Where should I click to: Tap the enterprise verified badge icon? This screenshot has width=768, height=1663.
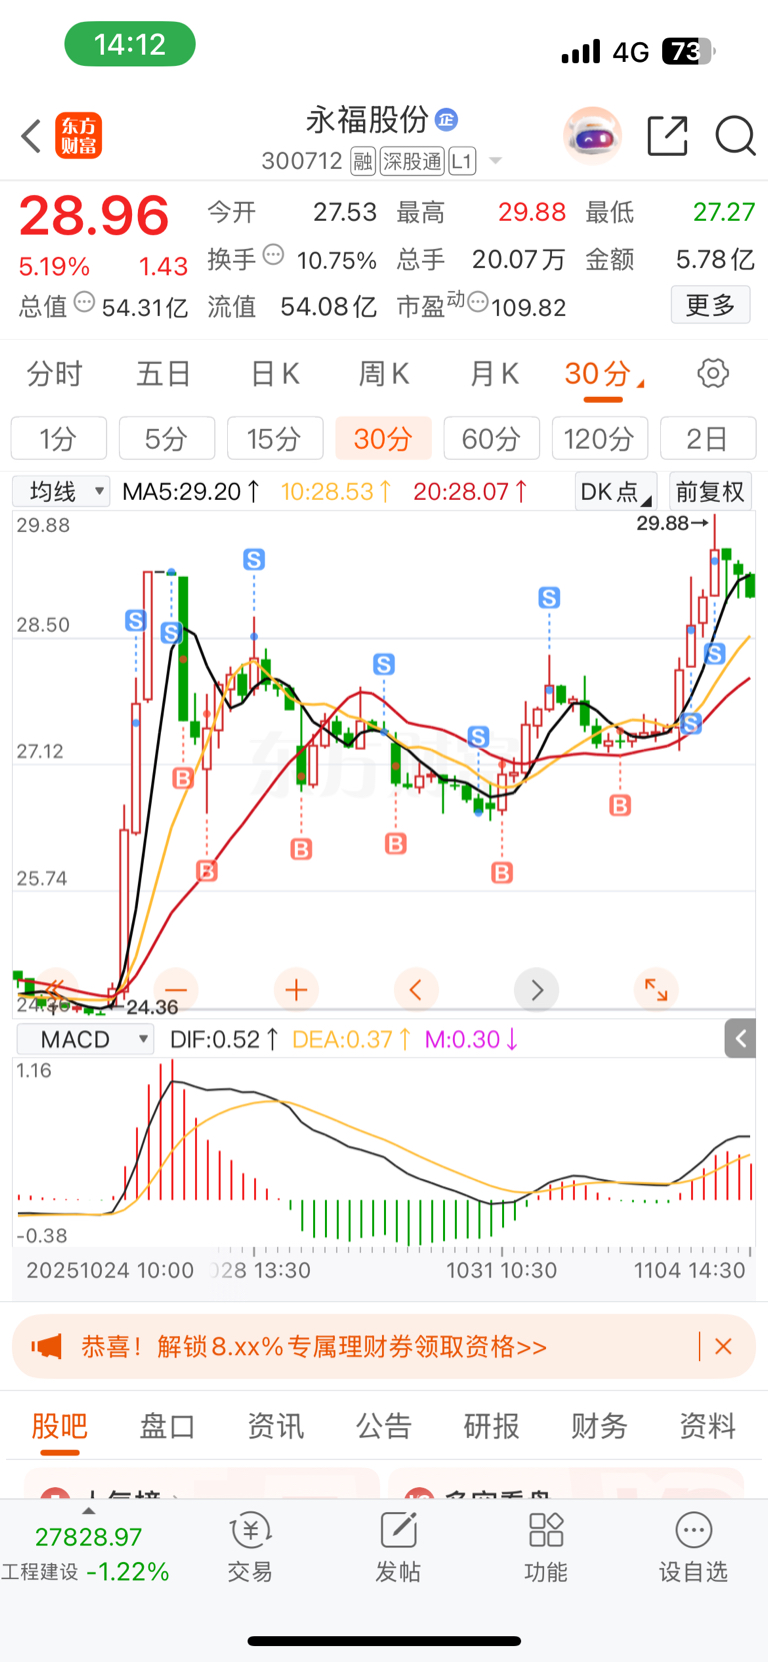pos(447,120)
